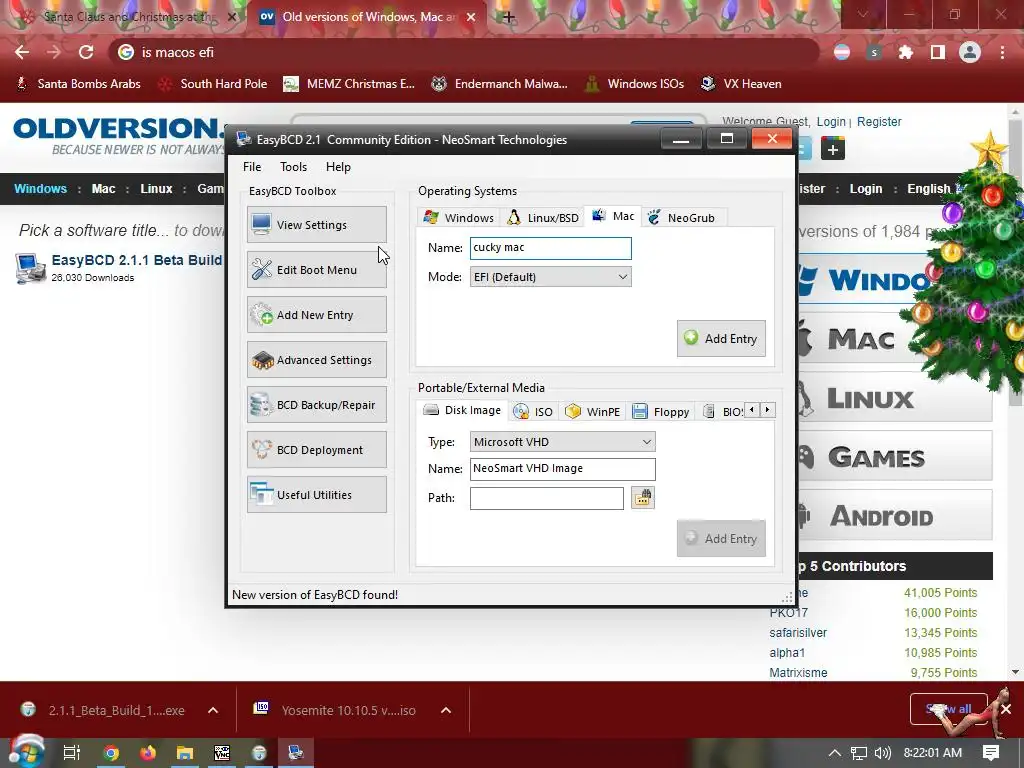The height and width of the screenshot is (768, 1024).
Task: Click the browser address bar
Action: point(464,52)
